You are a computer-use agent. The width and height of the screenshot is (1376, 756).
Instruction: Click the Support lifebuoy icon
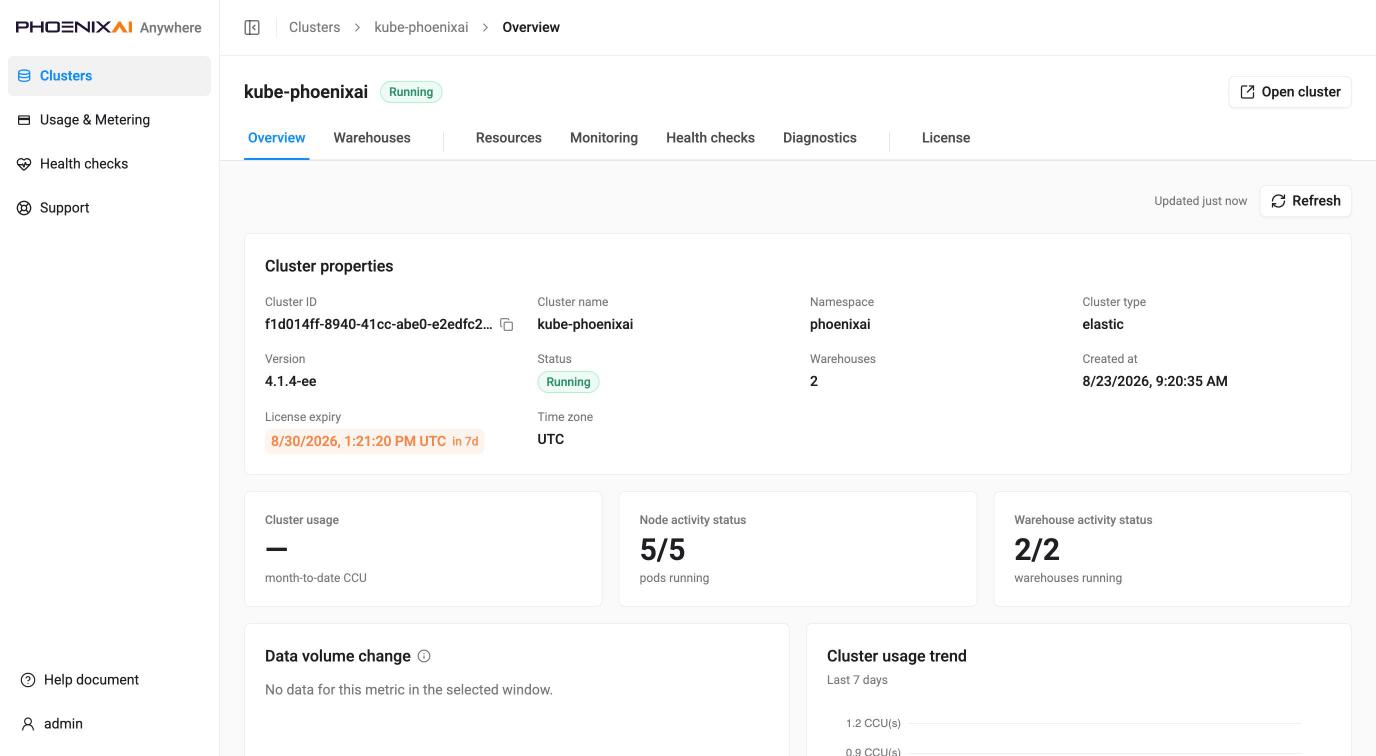click(25, 208)
